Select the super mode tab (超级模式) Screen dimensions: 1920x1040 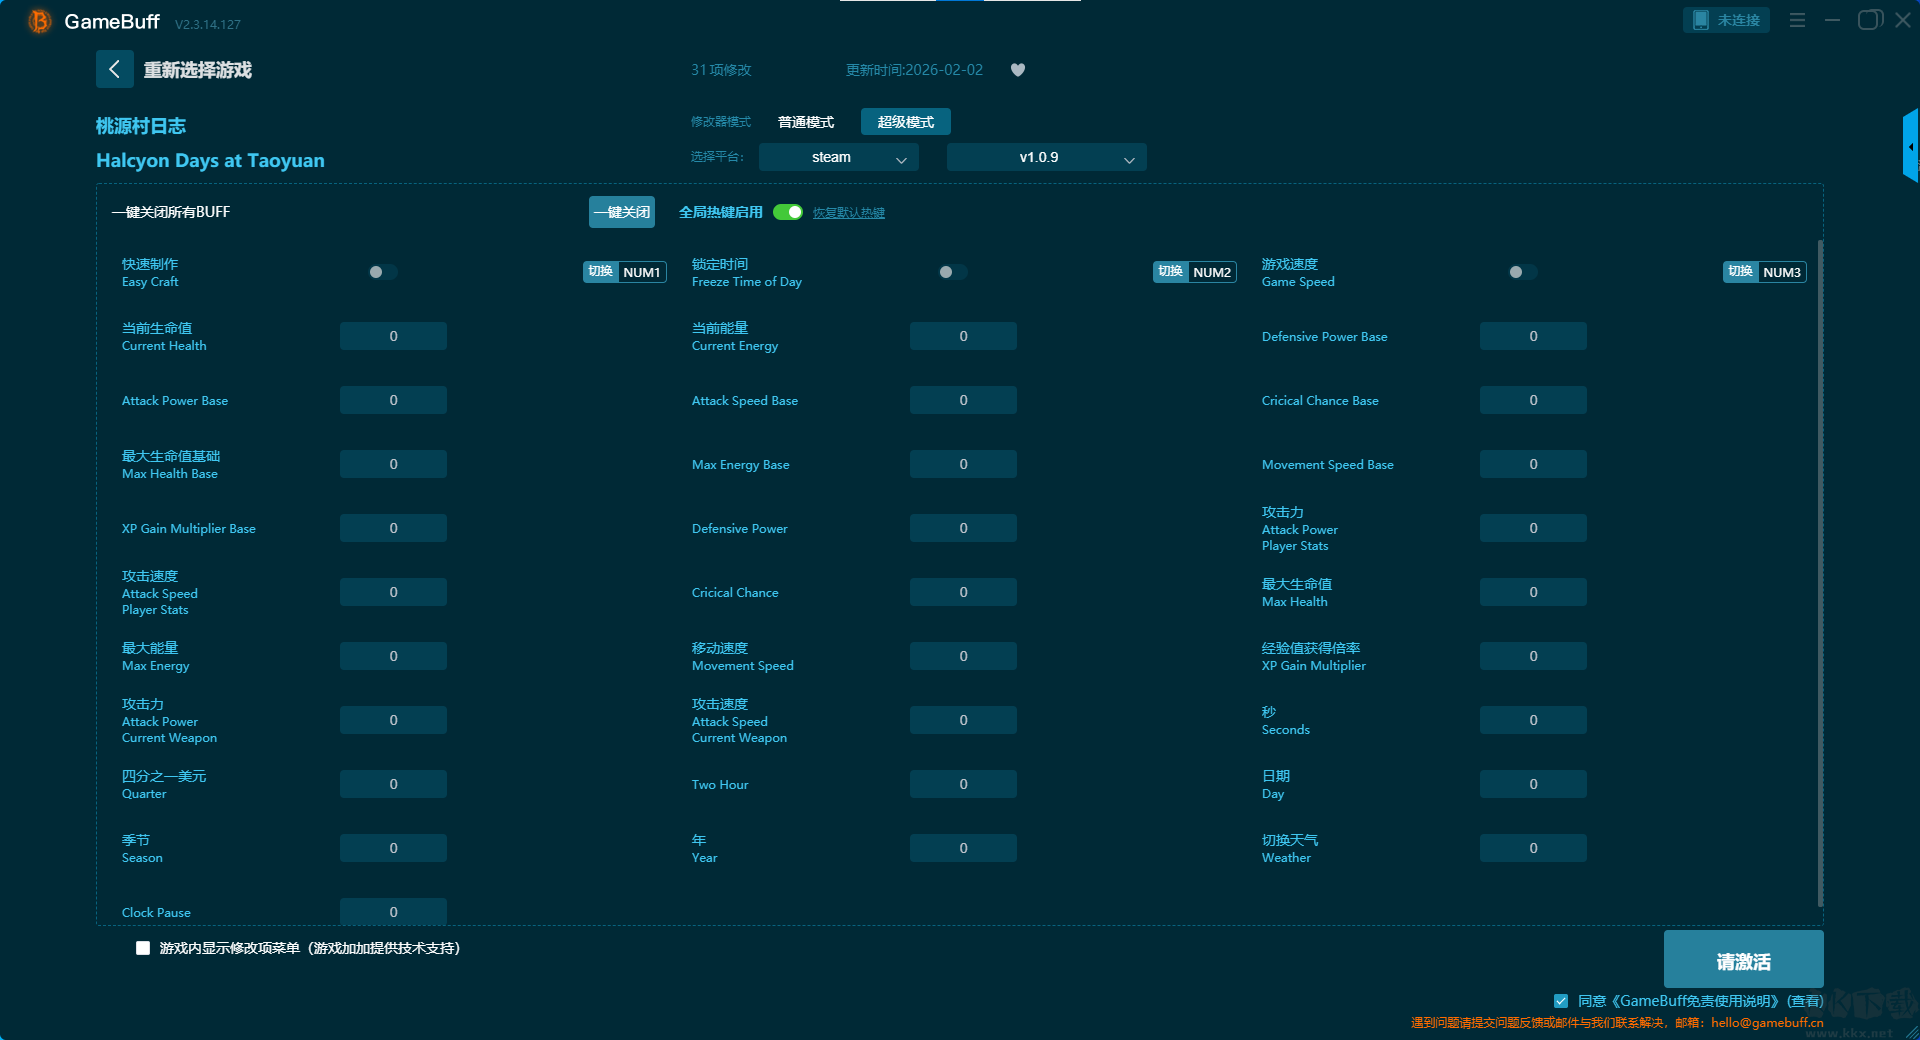pos(905,122)
